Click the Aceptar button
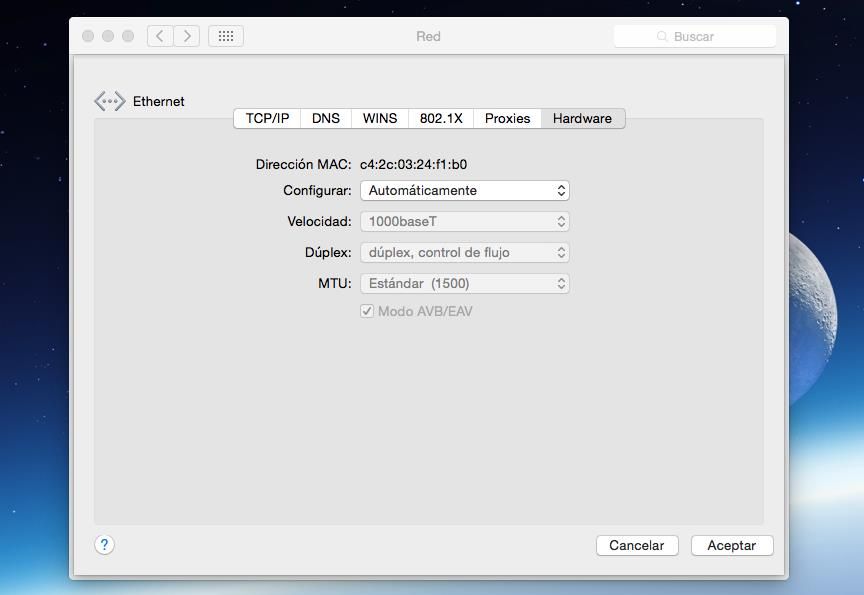Viewport: 864px width, 595px height. 732,545
